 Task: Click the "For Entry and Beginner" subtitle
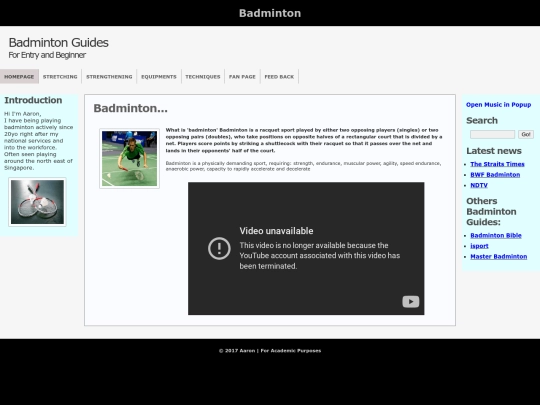point(47,55)
